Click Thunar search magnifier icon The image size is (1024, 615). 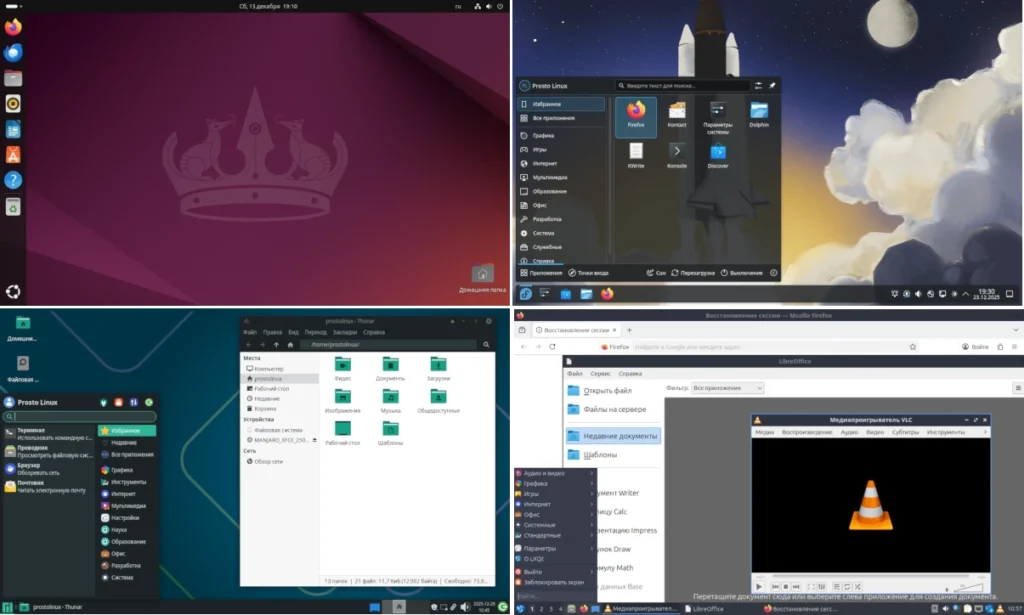[x=486, y=345]
